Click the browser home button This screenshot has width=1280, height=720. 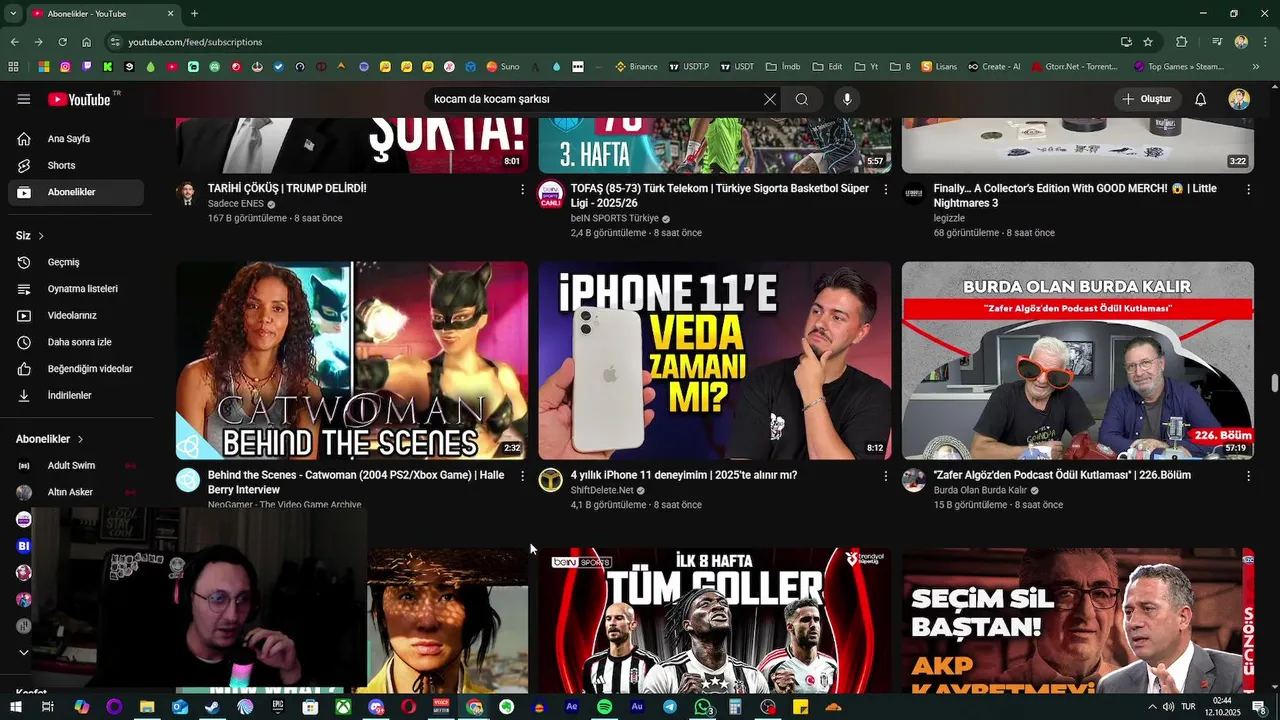[x=86, y=42]
